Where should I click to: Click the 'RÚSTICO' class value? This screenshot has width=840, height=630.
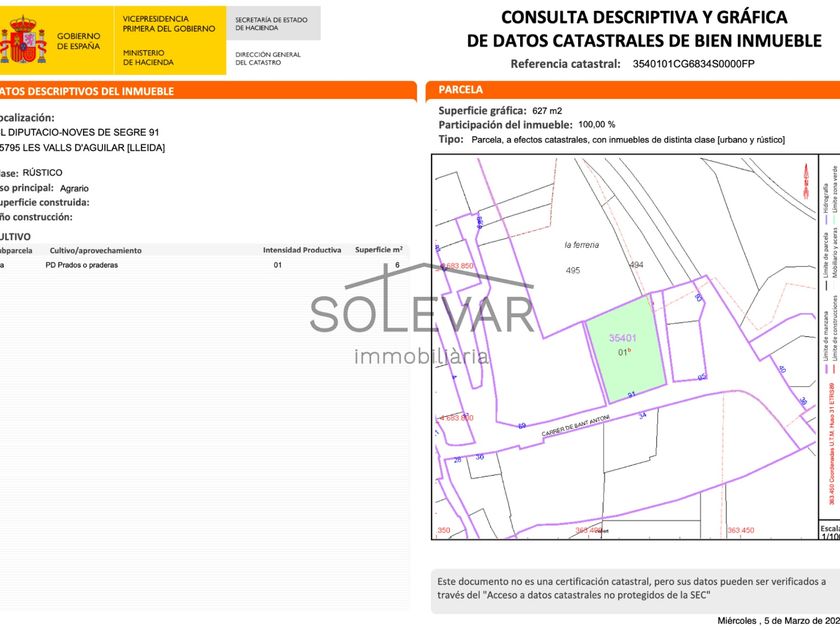pyautogui.click(x=42, y=172)
